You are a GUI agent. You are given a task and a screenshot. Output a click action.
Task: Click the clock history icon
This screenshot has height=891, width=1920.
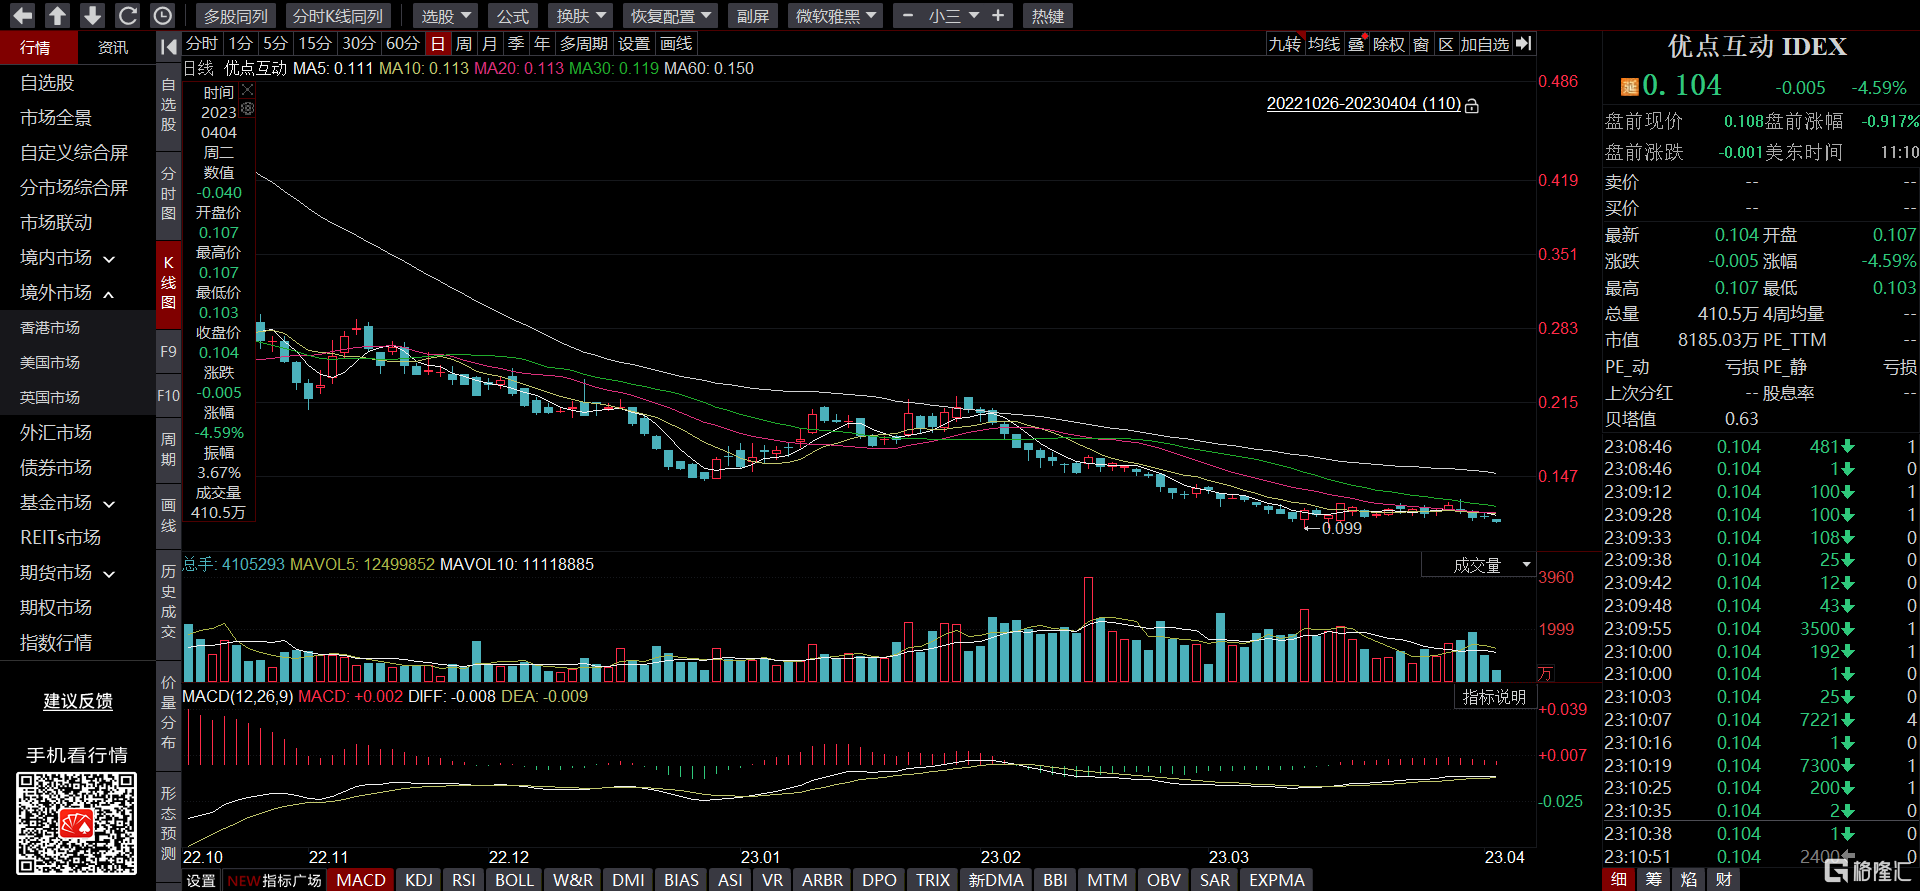(162, 16)
